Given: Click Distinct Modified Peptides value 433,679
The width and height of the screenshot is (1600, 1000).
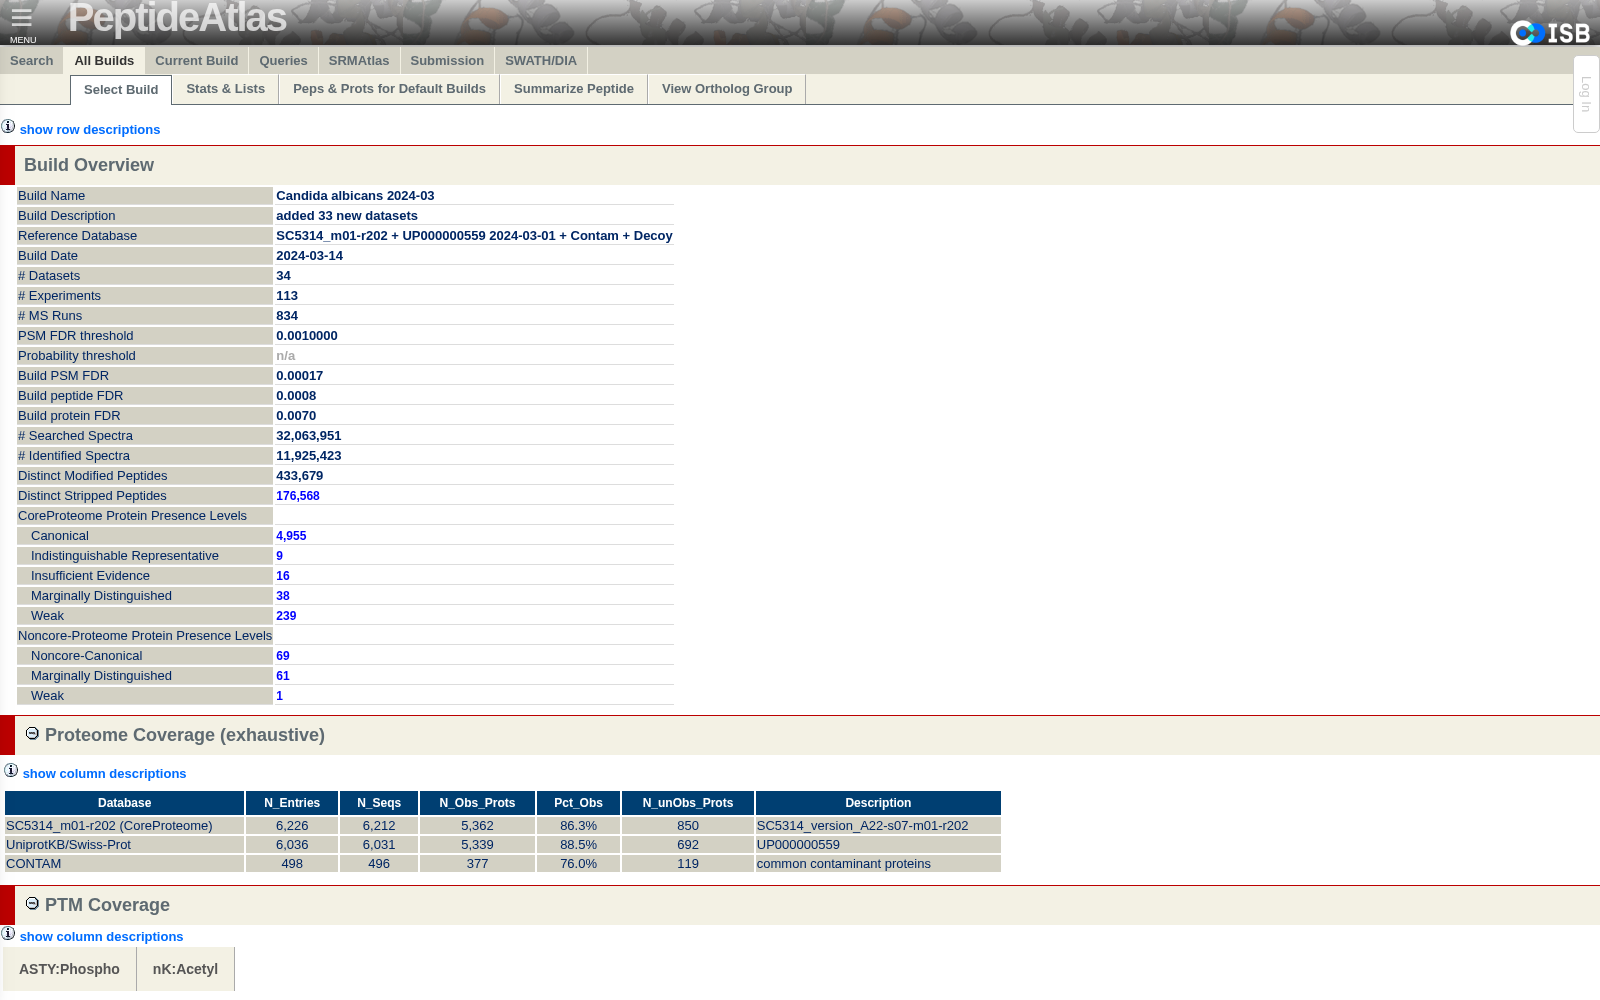Looking at the screenshot, I should click(299, 476).
